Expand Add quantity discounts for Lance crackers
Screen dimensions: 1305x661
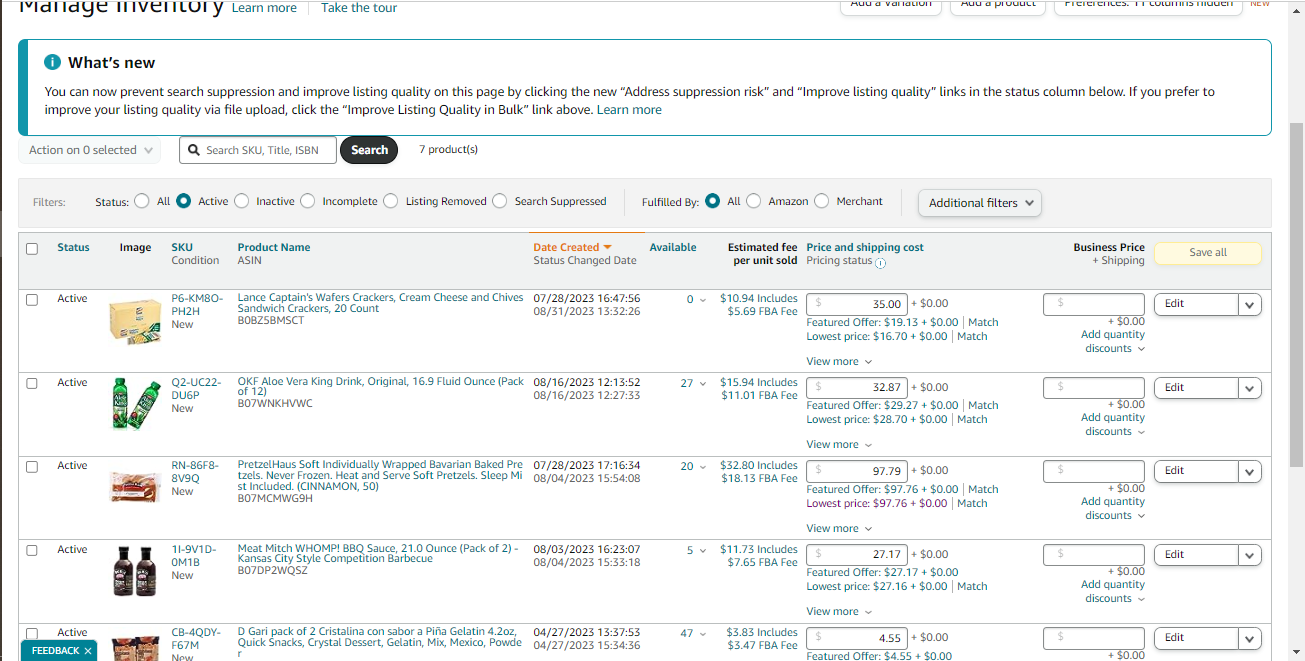1113,341
